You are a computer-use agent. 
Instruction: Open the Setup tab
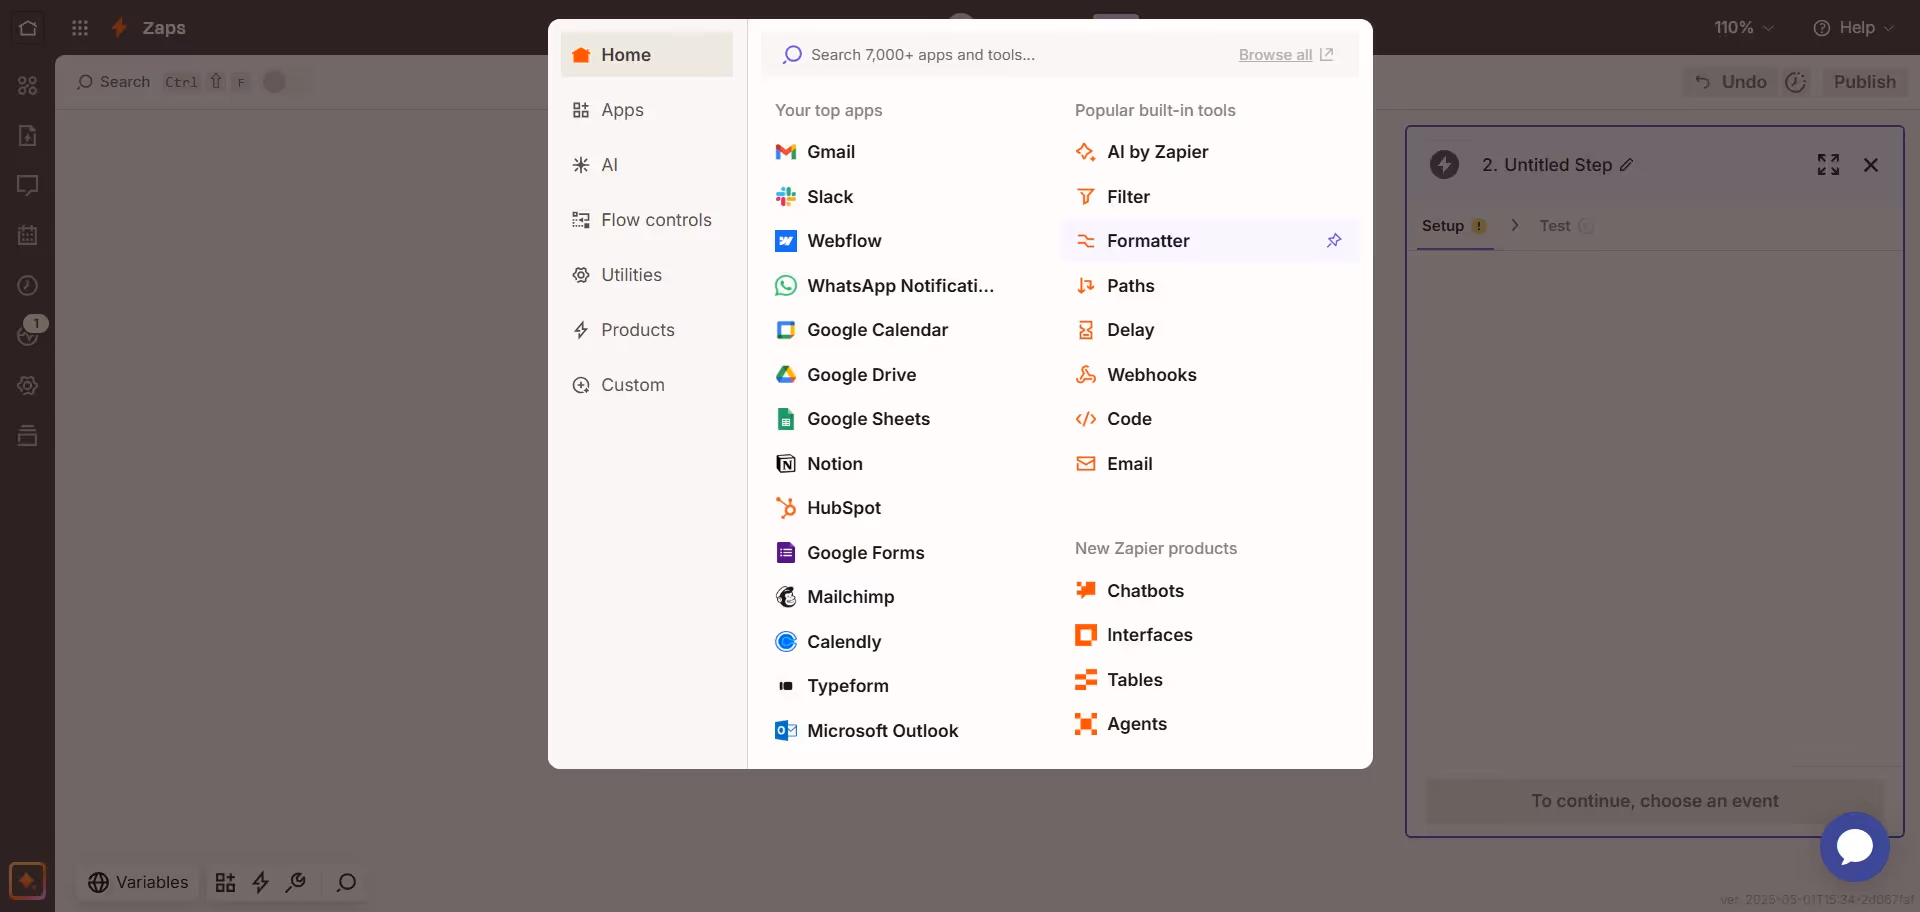click(x=1454, y=226)
